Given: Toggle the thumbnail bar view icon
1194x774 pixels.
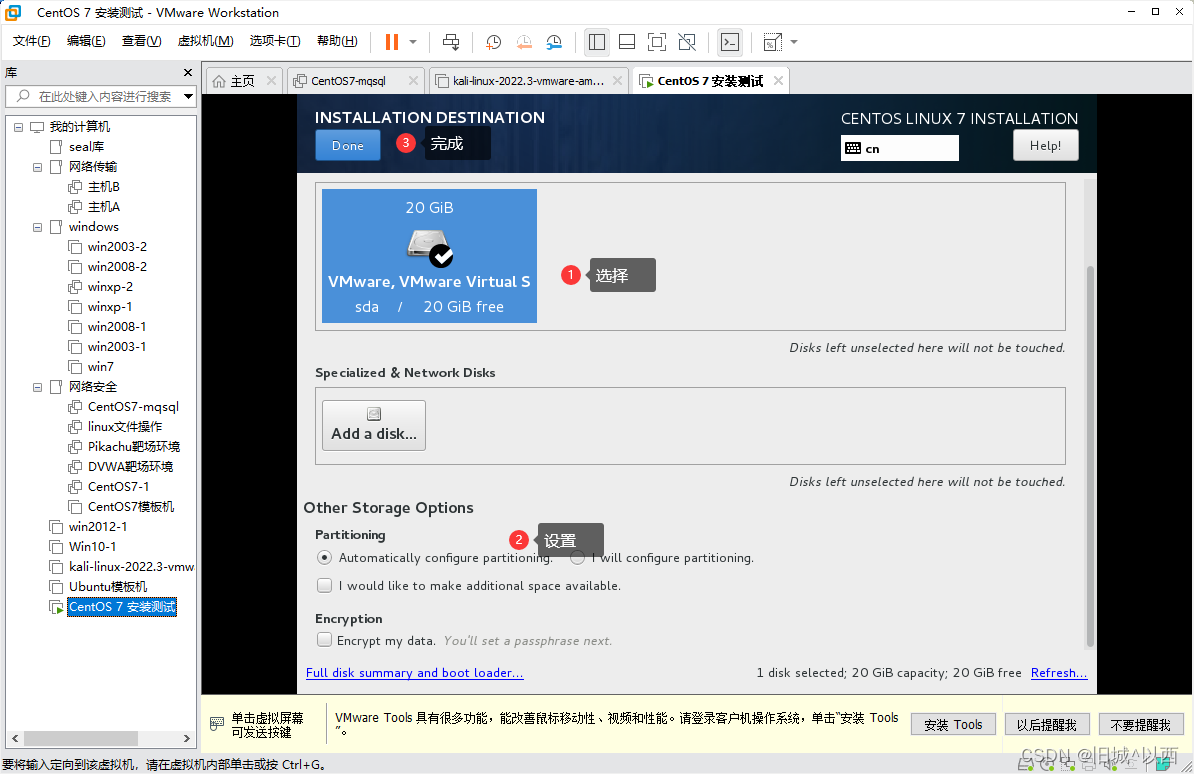Looking at the screenshot, I should pos(627,42).
